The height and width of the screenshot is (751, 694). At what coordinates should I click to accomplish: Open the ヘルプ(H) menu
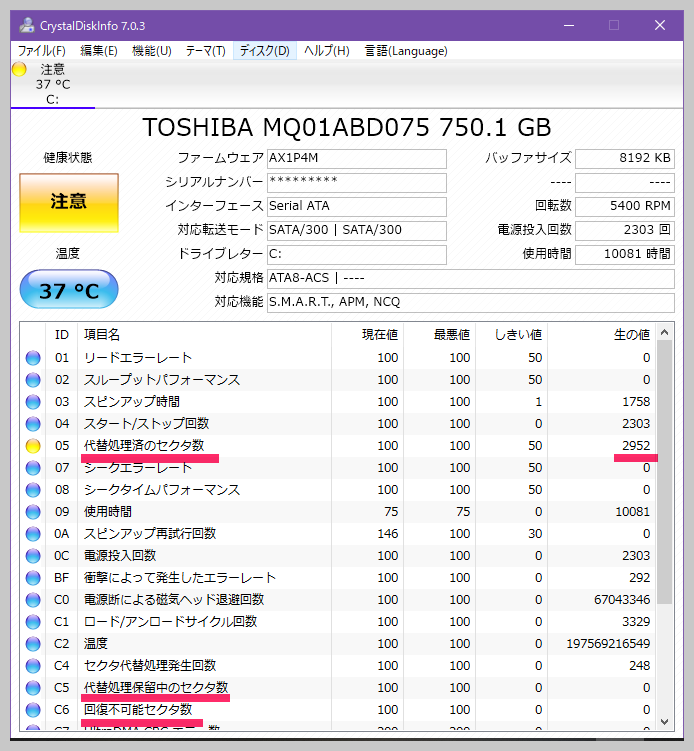[327, 51]
